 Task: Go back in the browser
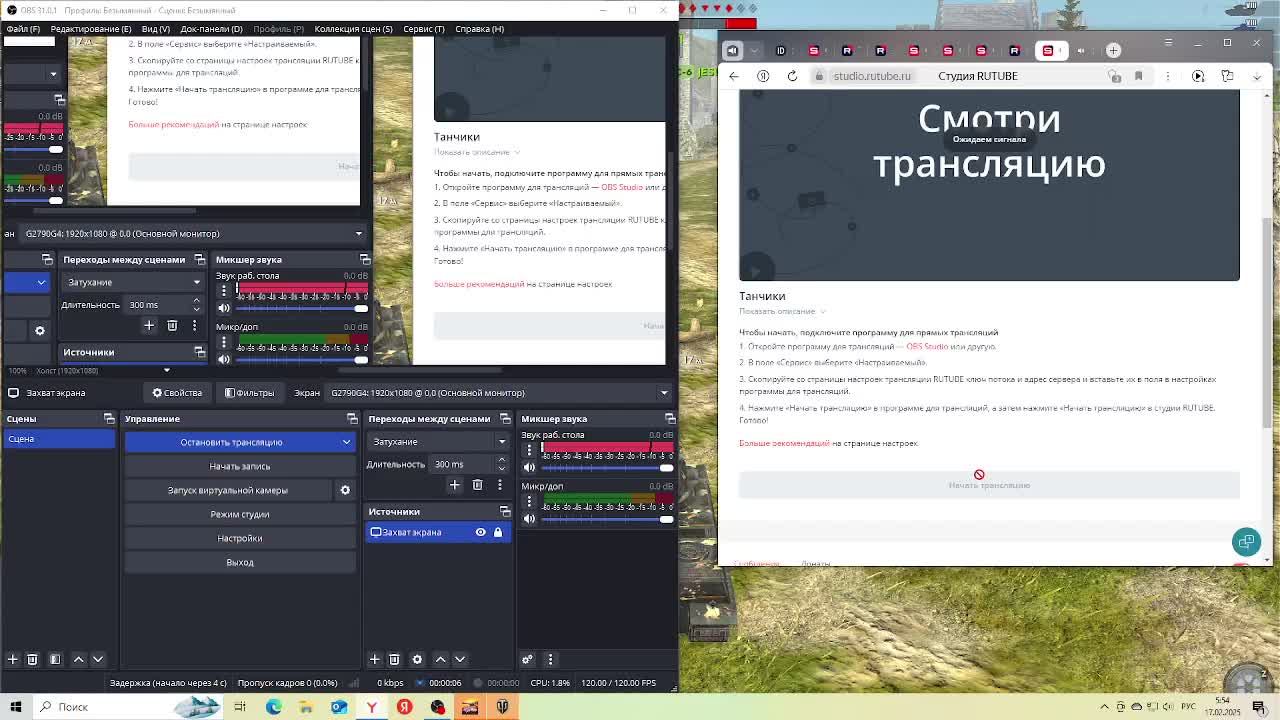pyautogui.click(x=734, y=76)
